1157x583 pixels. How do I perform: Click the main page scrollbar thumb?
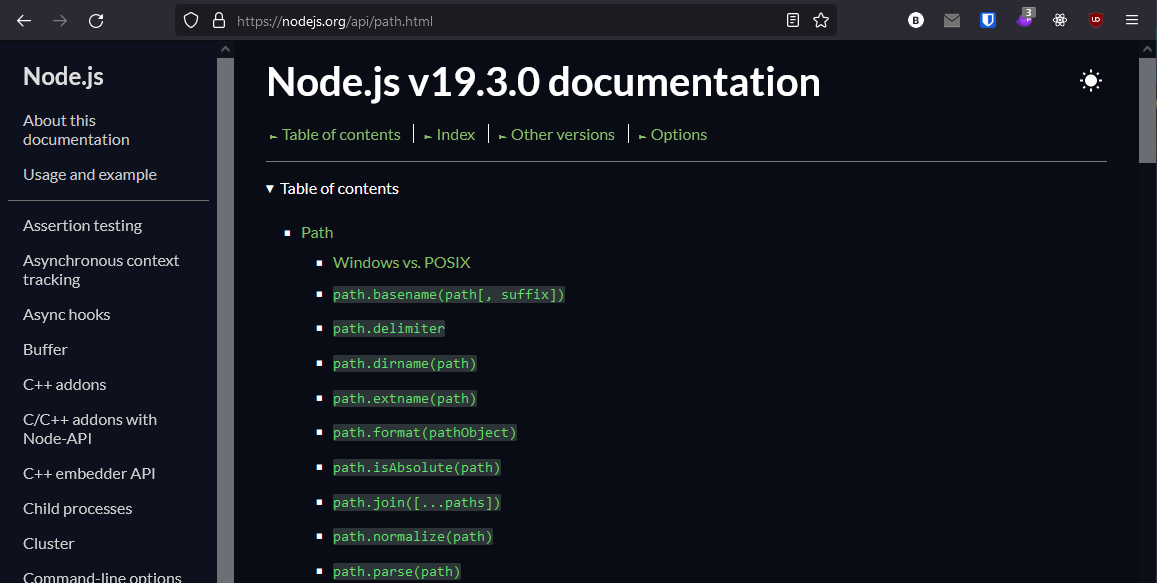(x=1147, y=111)
